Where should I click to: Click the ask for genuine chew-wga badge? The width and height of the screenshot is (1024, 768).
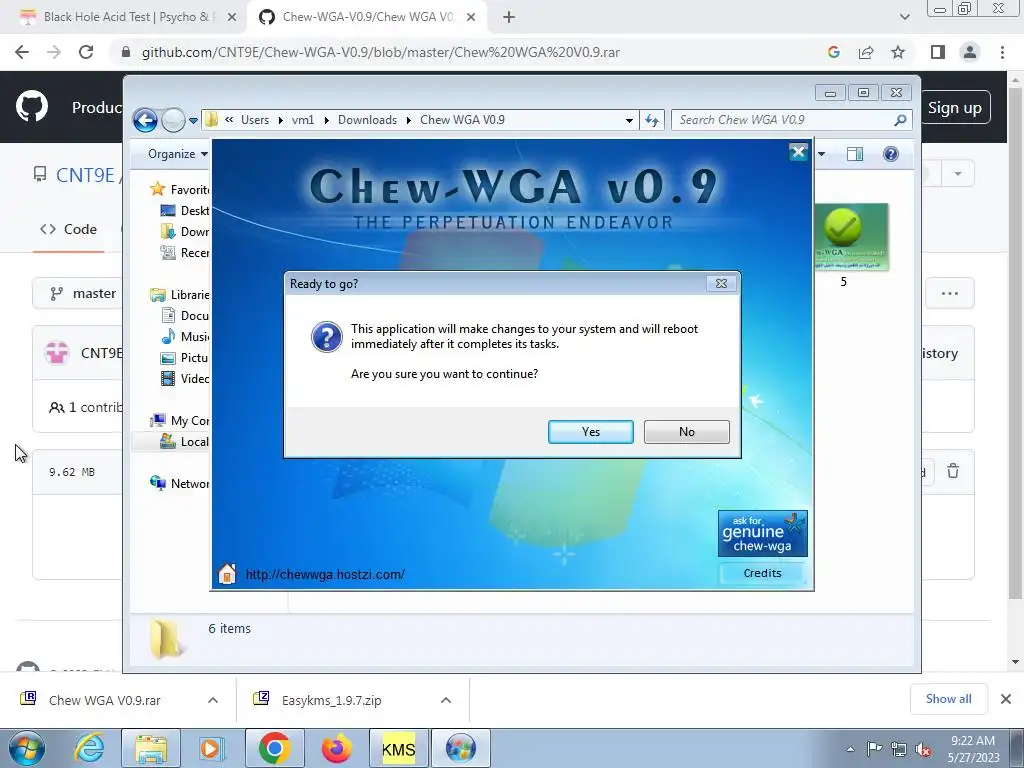762,534
